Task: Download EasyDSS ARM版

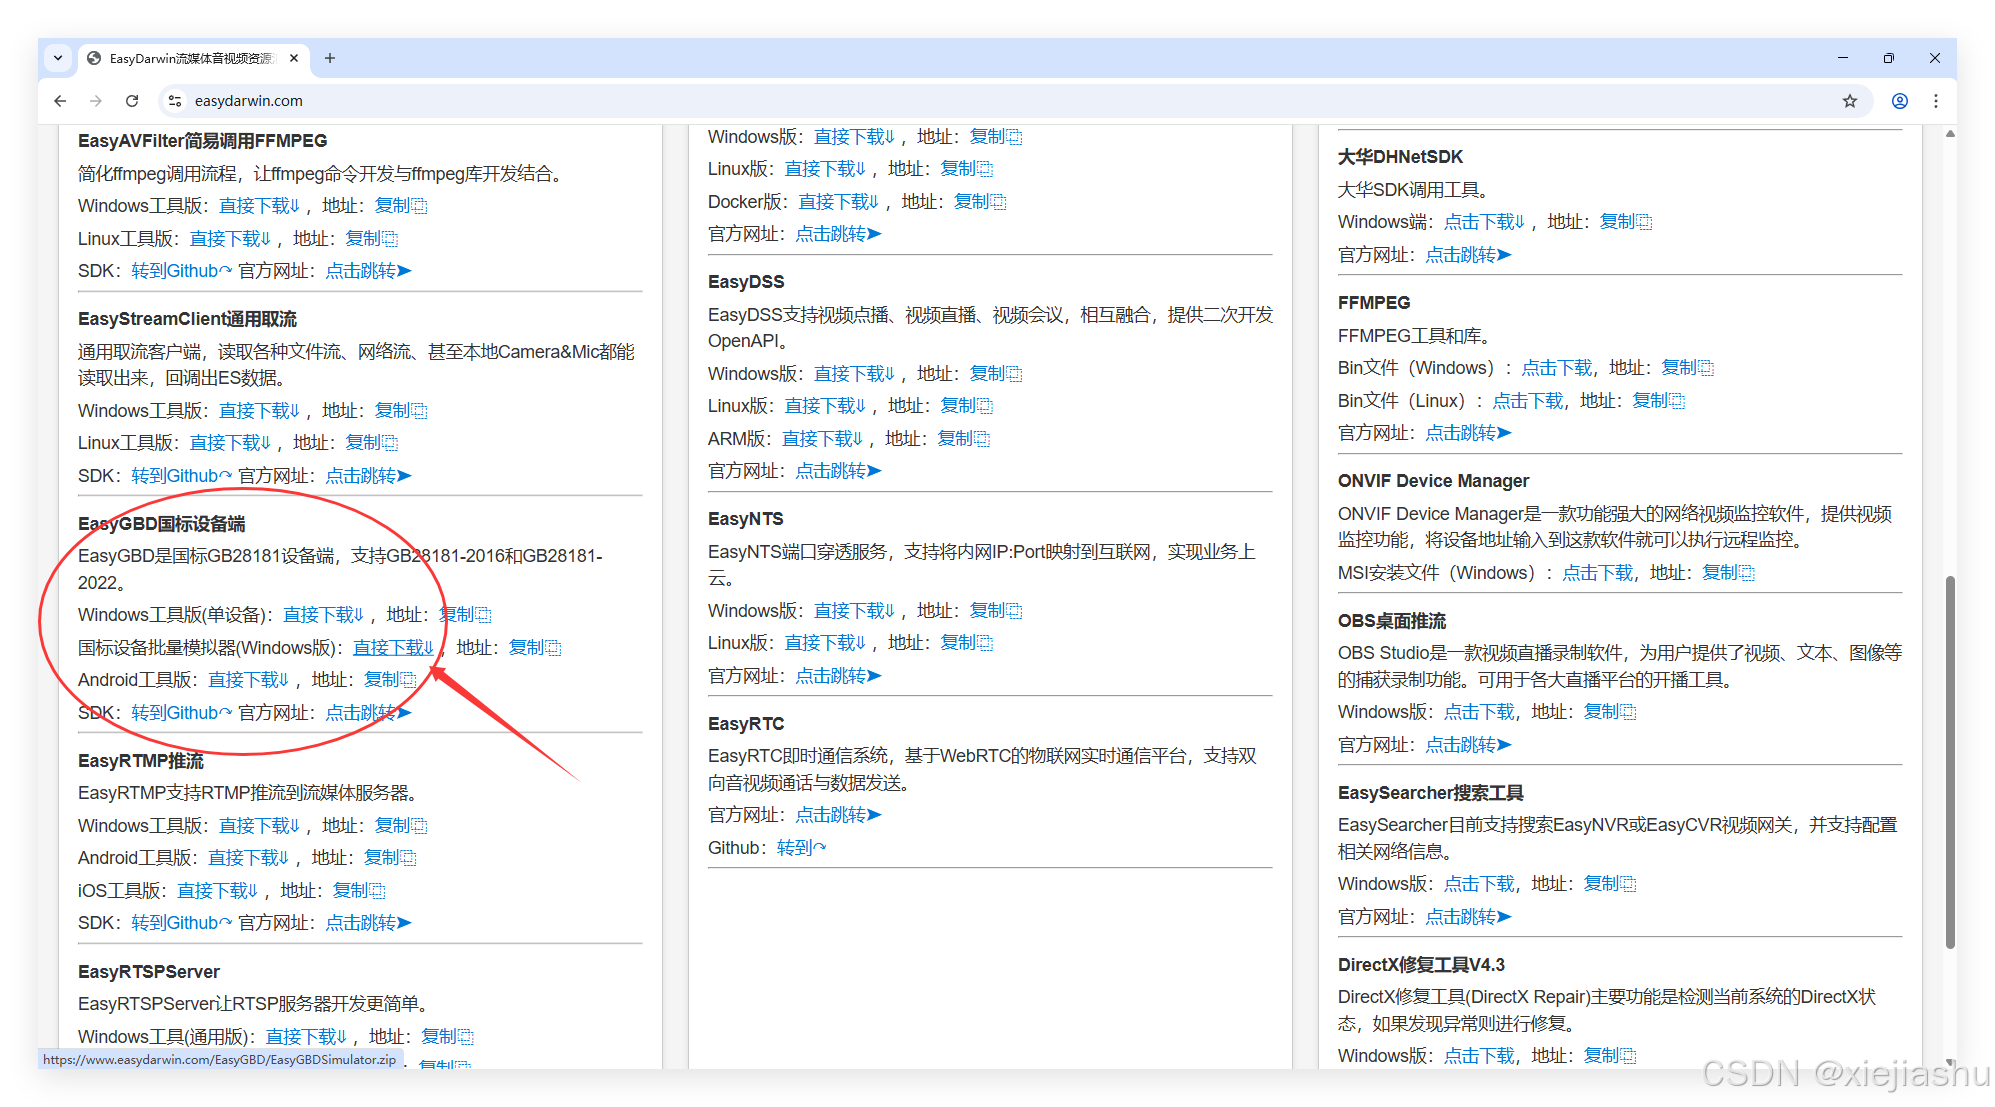Action: pyautogui.click(x=822, y=439)
